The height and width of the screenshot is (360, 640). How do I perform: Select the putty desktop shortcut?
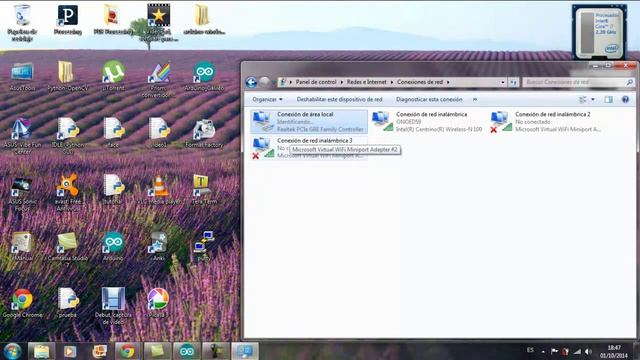click(x=204, y=247)
